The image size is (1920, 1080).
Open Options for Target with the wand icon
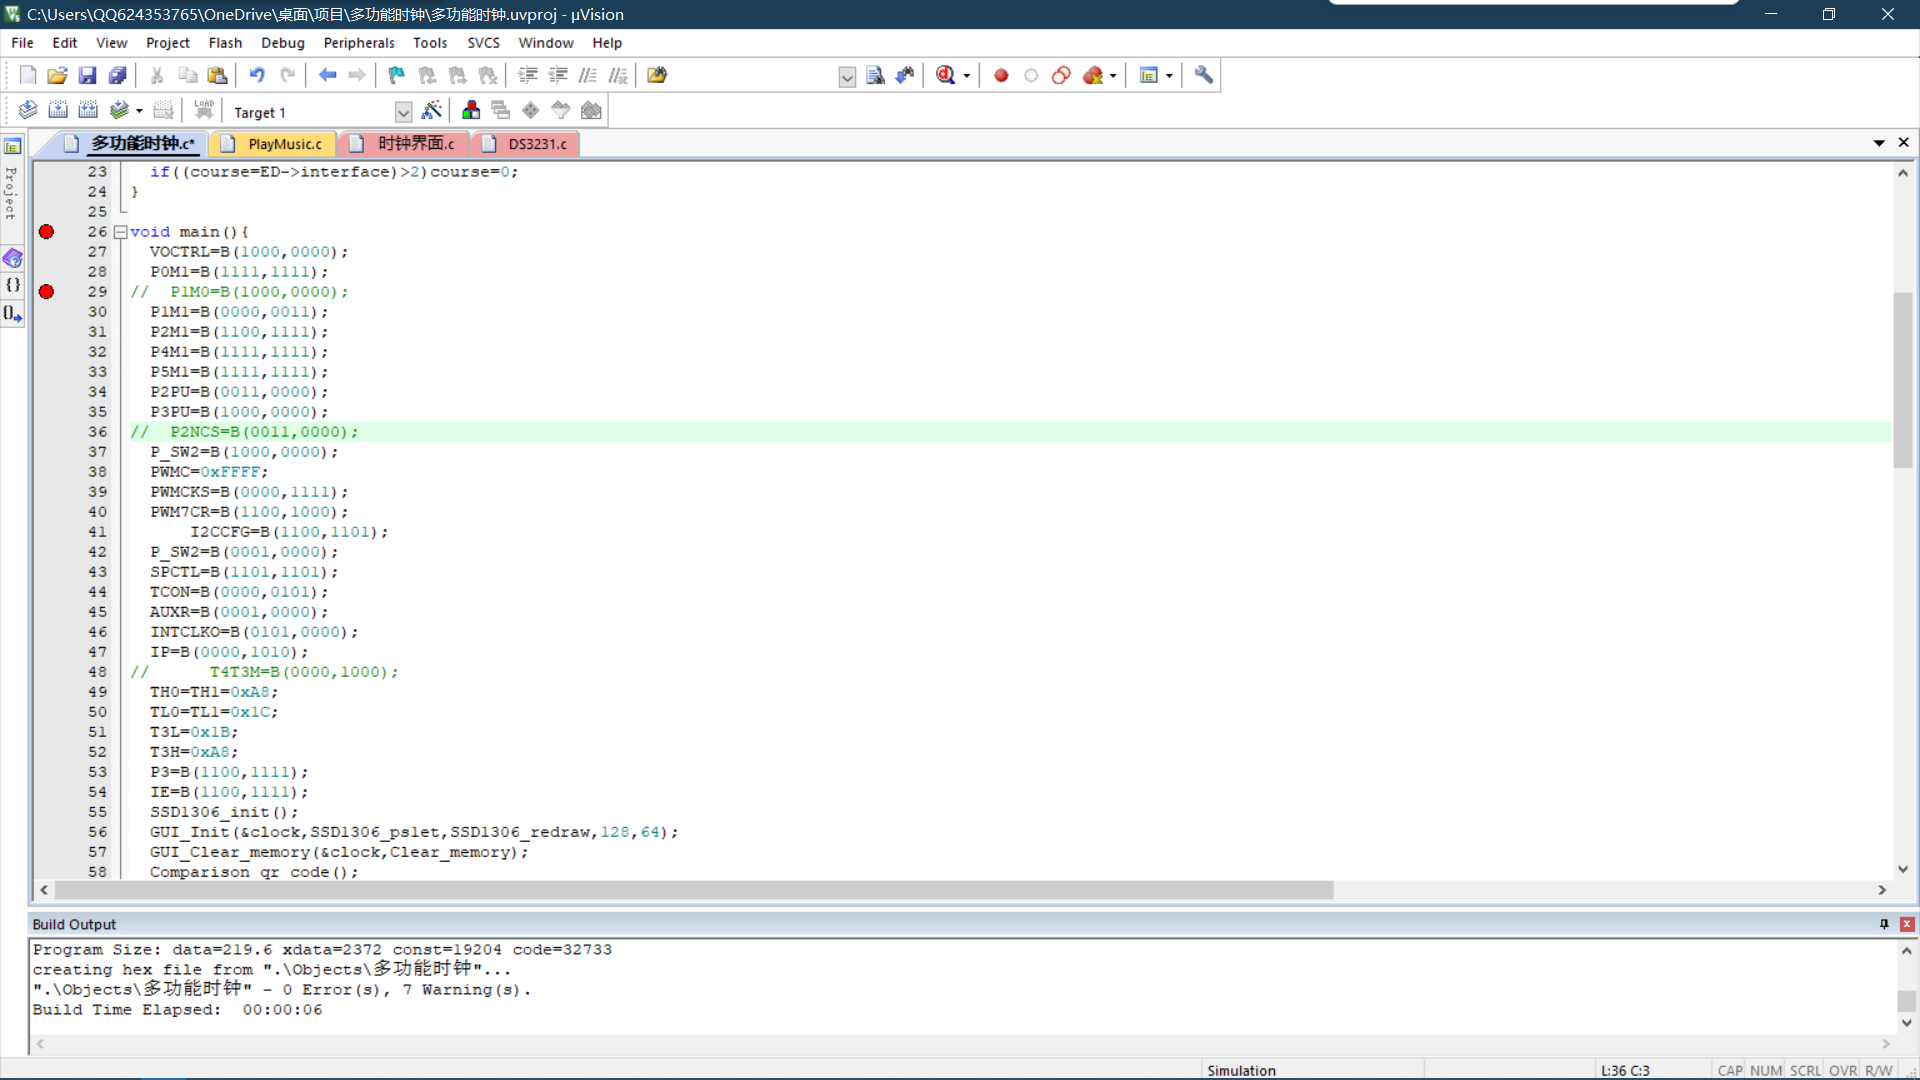point(432,110)
